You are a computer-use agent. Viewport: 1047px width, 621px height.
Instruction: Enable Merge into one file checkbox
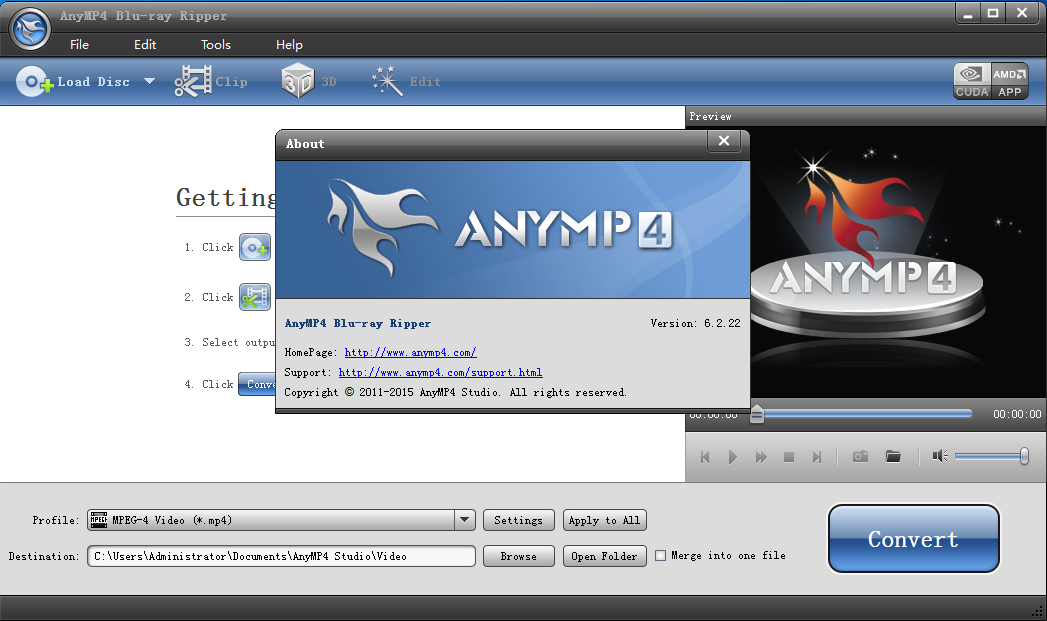[660, 556]
